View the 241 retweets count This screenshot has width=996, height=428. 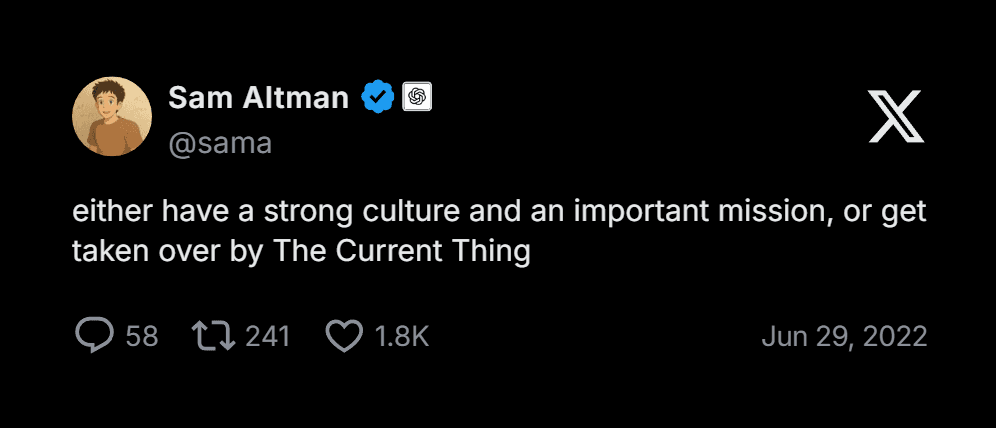pyautogui.click(x=267, y=336)
